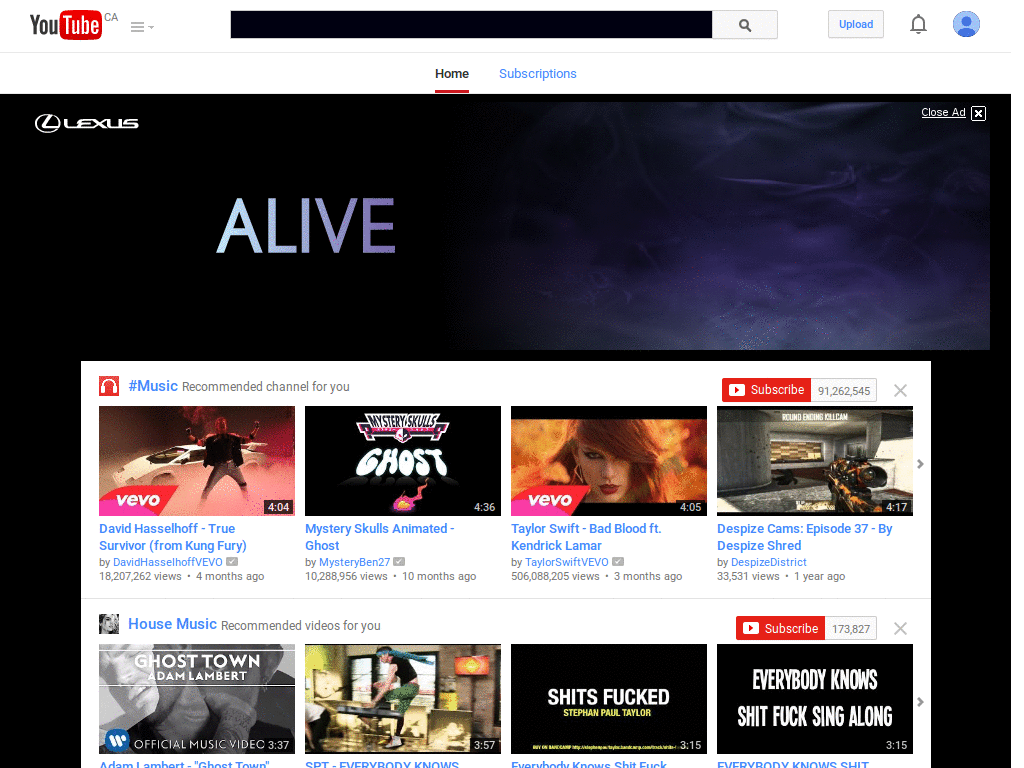This screenshot has height=768, width=1024.
Task: Click the verified badge next to MysteryBen27
Action: [x=399, y=562]
